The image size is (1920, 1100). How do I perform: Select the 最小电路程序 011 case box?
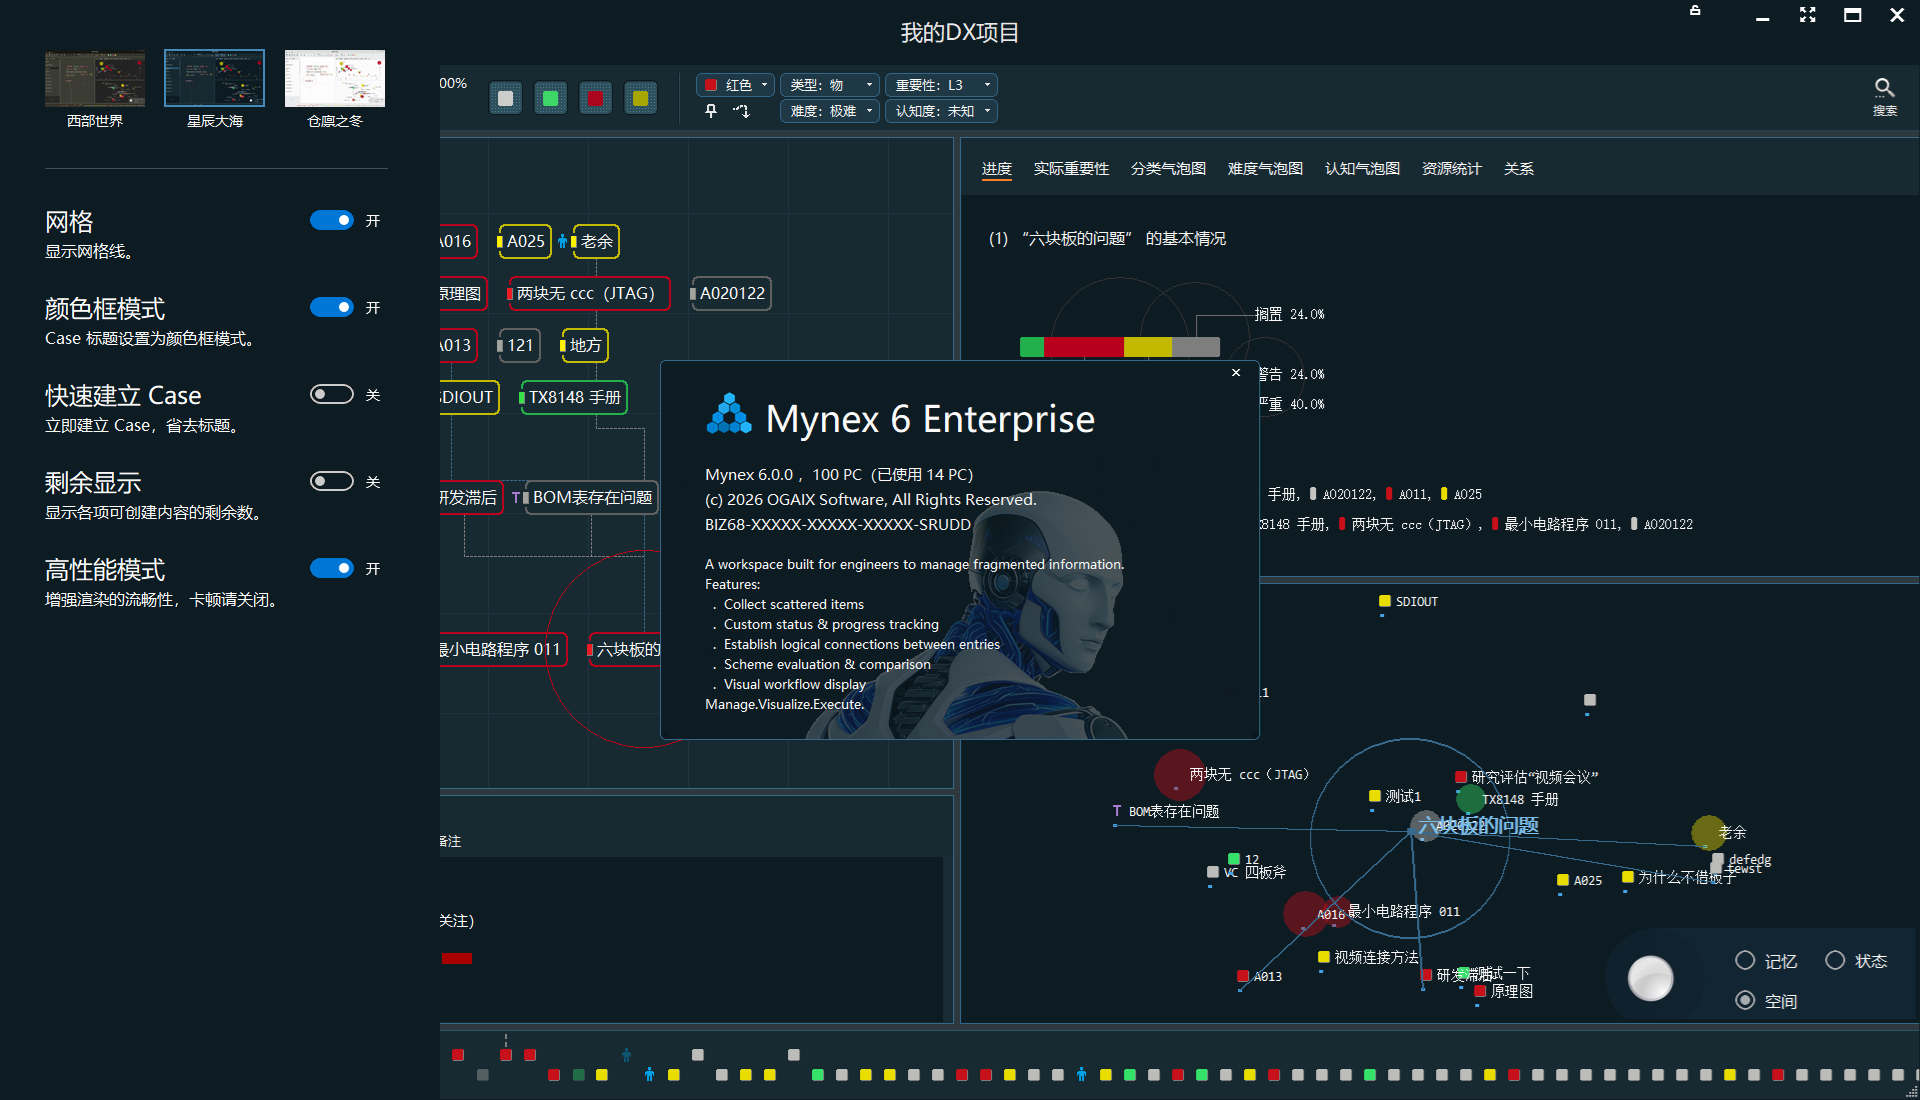pyautogui.click(x=502, y=649)
